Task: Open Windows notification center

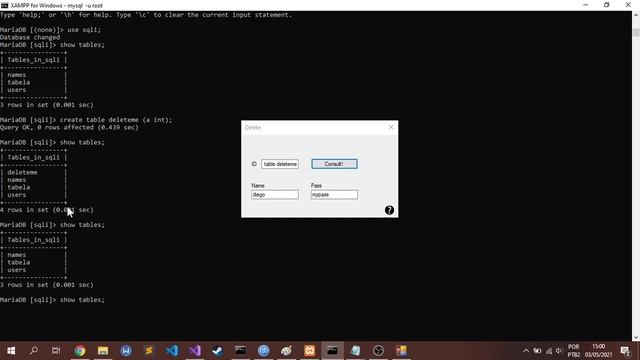Action: 625,351
